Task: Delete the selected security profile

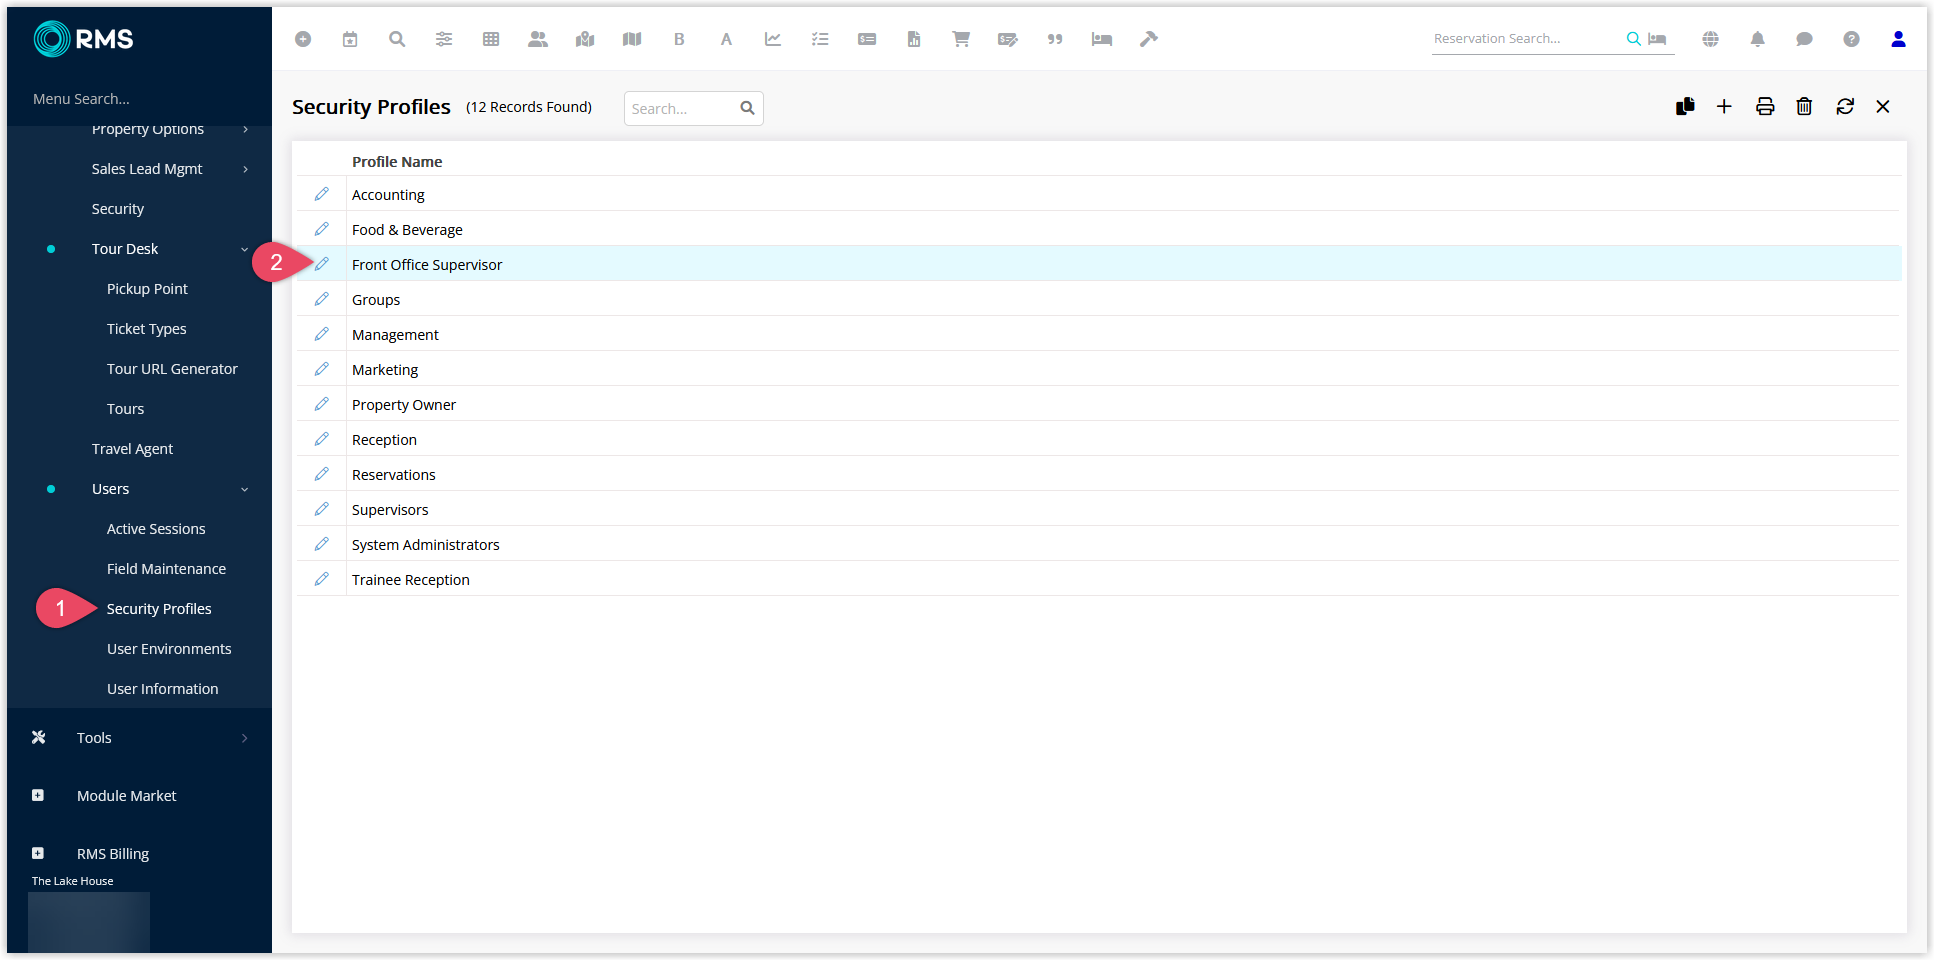Action: (x=1804, y=106)
